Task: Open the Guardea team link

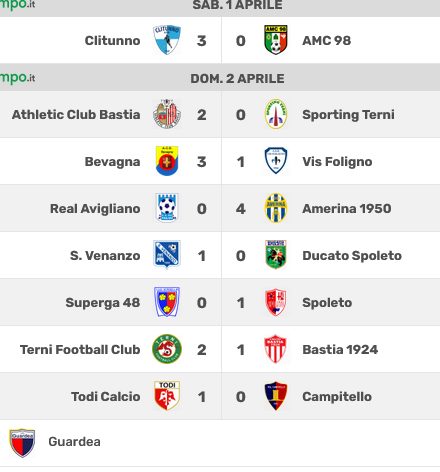Action: (74, 441)
